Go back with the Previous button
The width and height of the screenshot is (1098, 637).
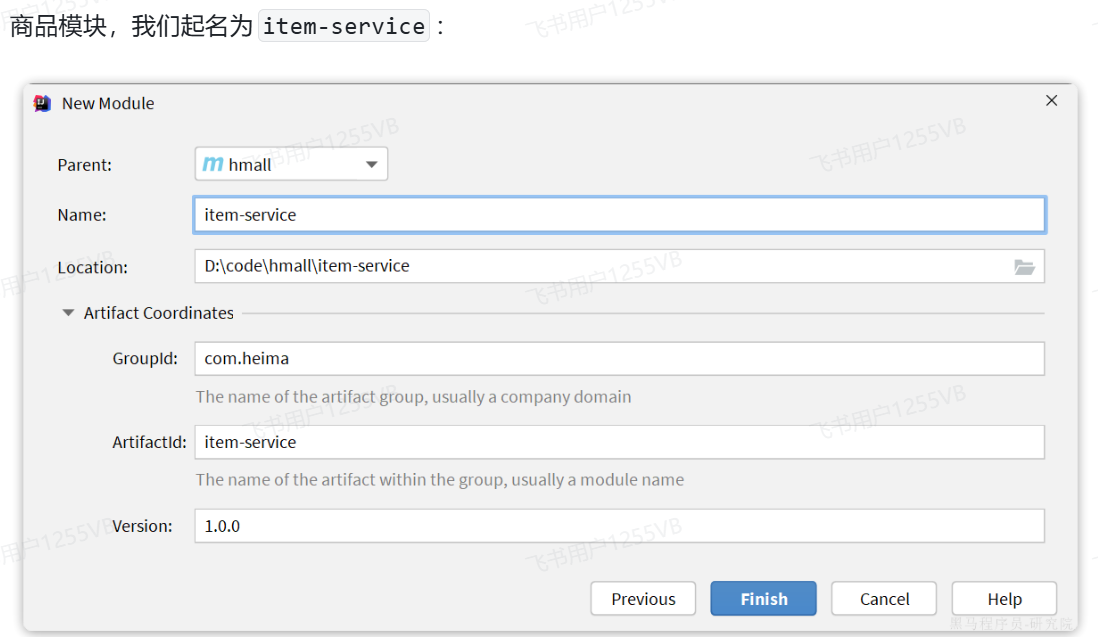coord(643,599)
